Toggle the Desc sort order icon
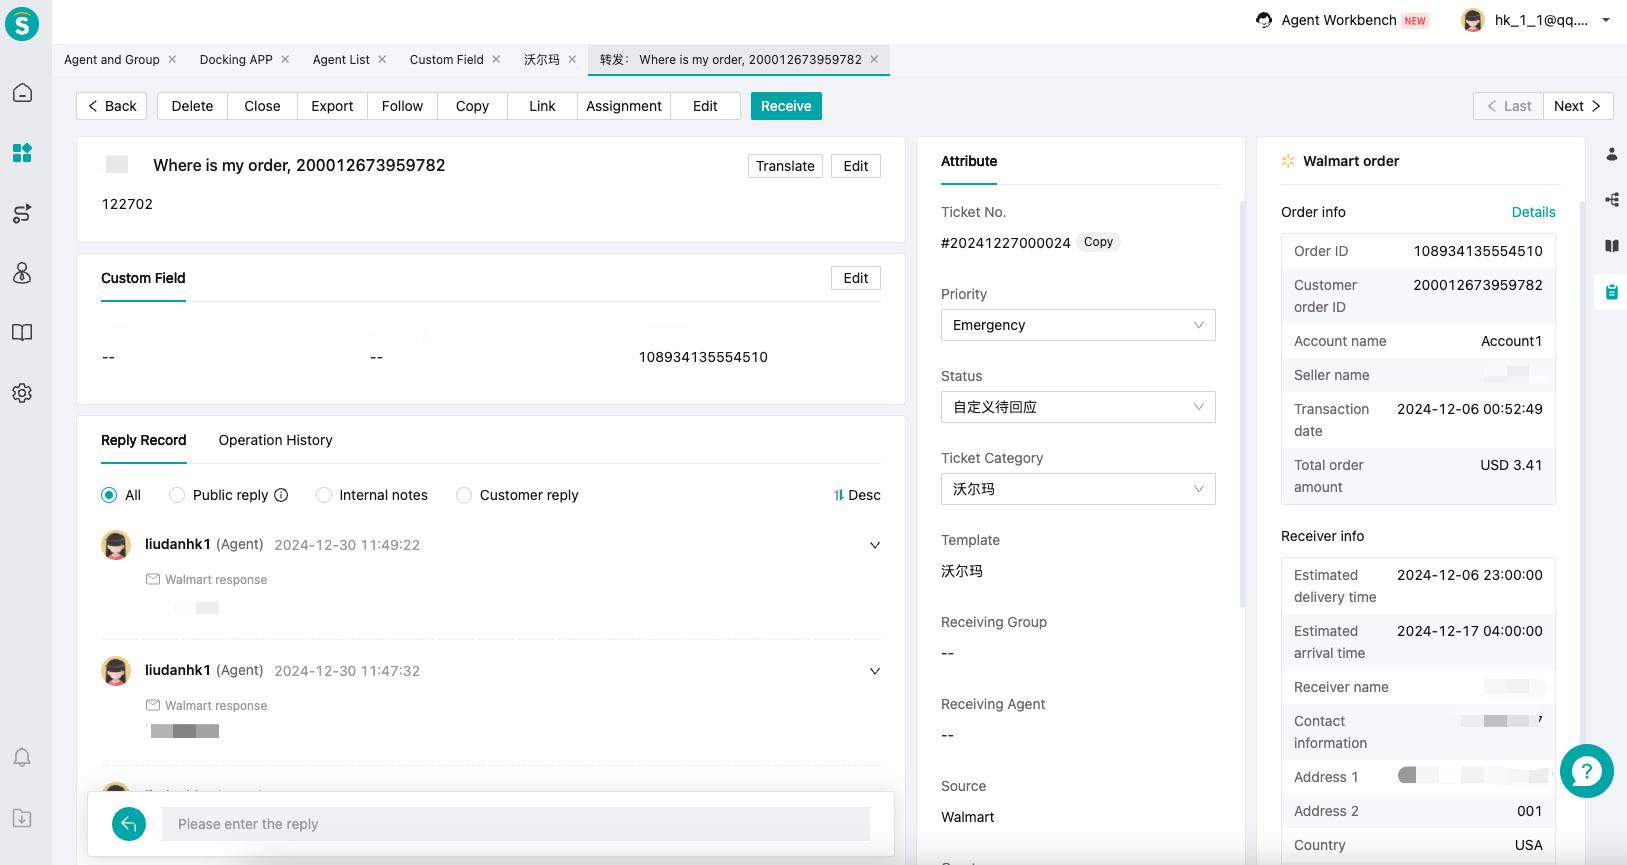 [x=839, y=495]
